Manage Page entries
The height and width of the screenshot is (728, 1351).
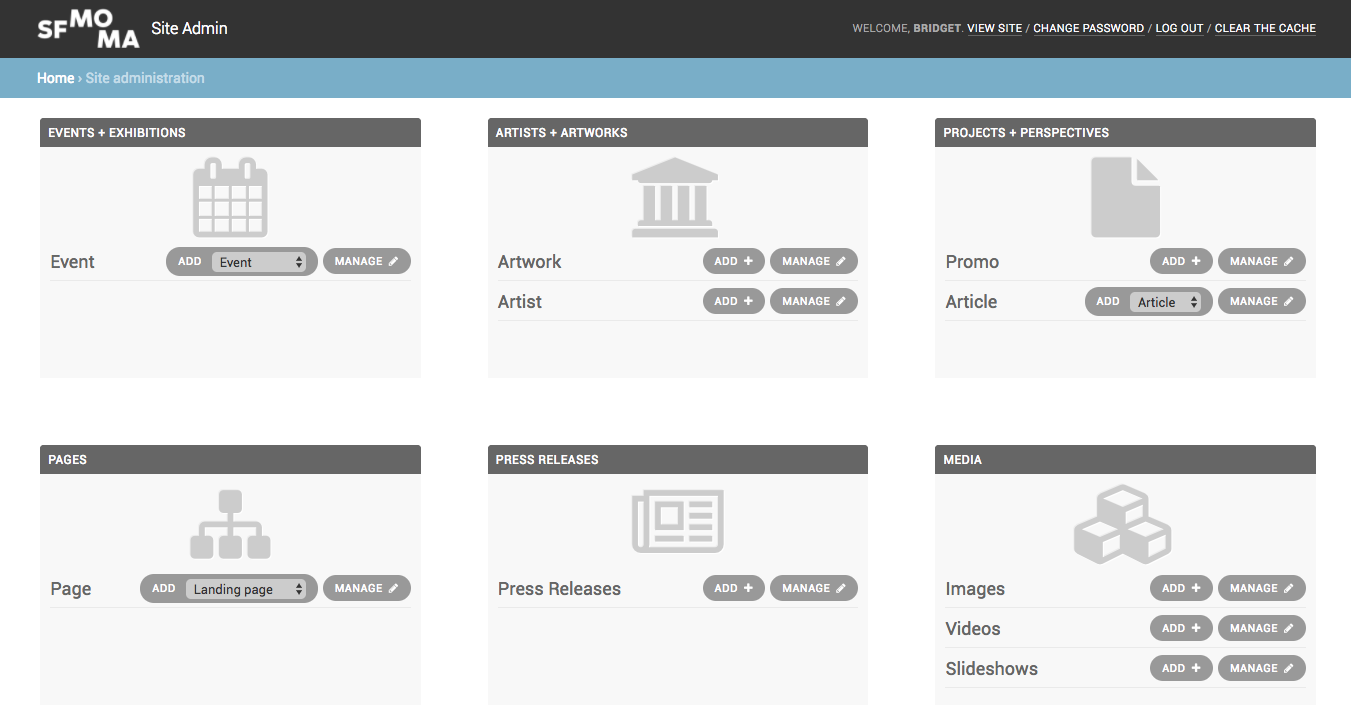[367, 589]
